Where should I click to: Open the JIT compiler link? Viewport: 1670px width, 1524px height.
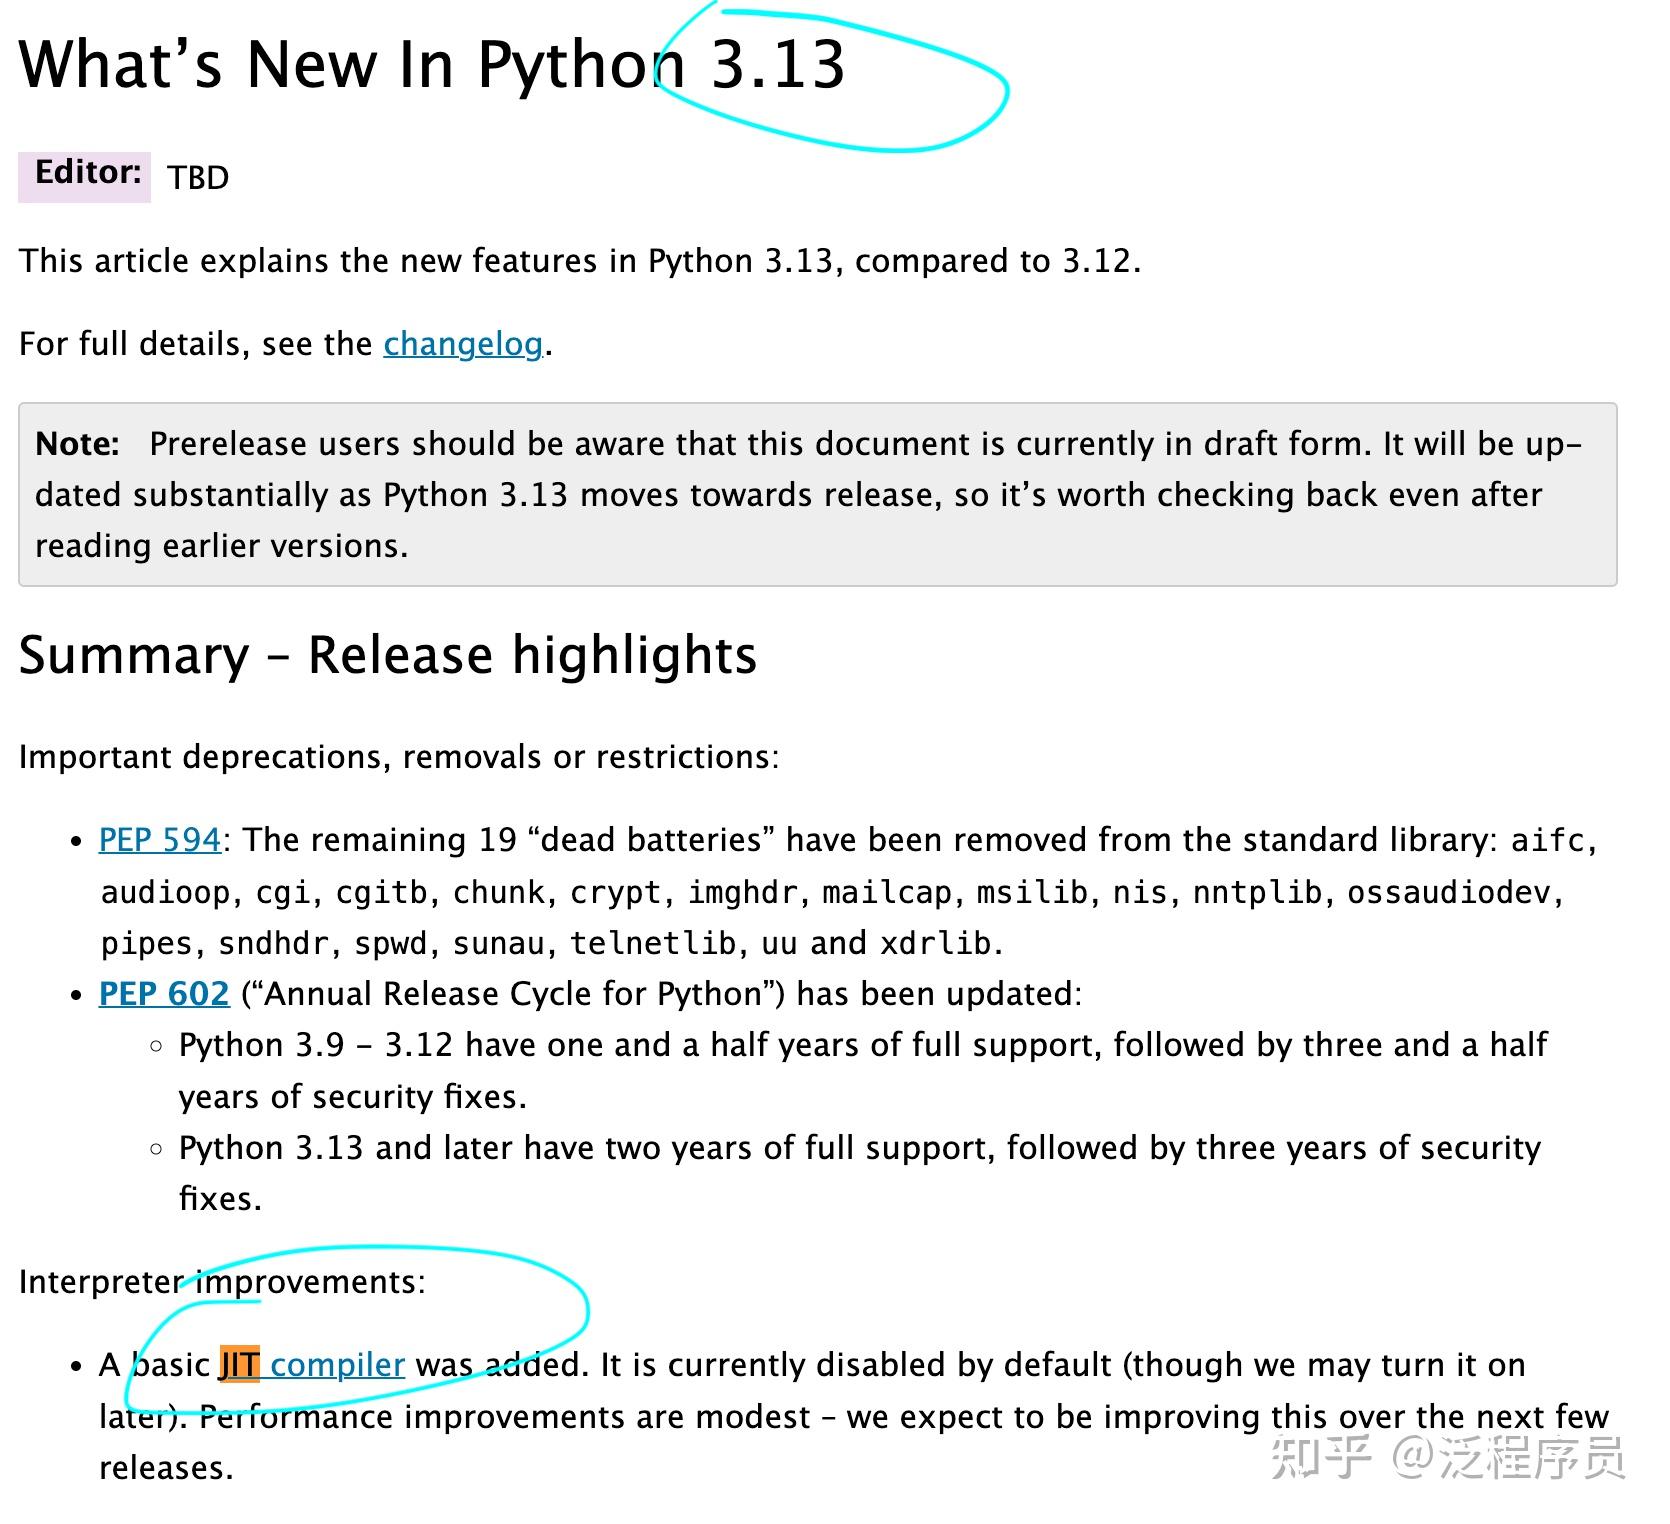pyautogui.click(x=337, y=1364)
